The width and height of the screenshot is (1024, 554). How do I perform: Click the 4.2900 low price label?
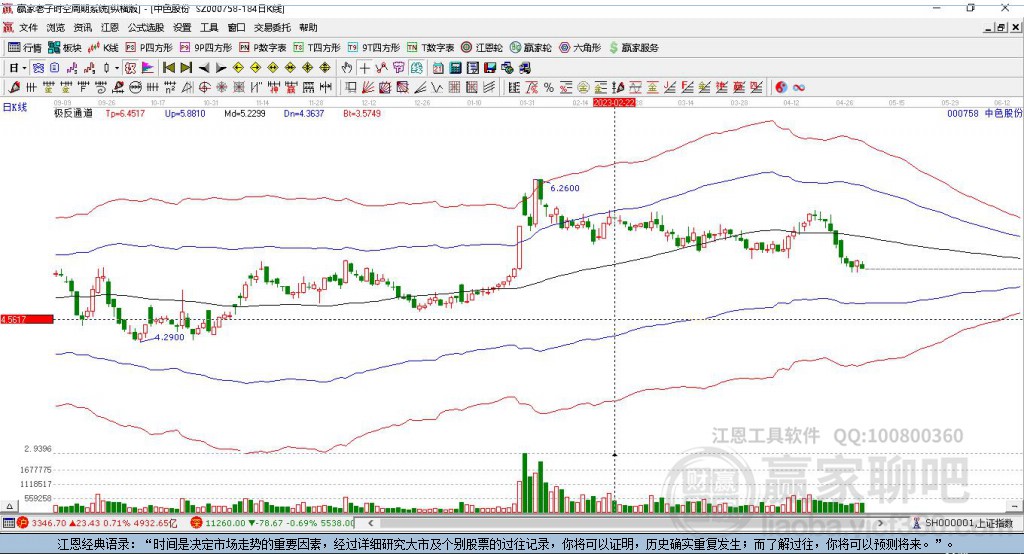(x=170, y=337)
